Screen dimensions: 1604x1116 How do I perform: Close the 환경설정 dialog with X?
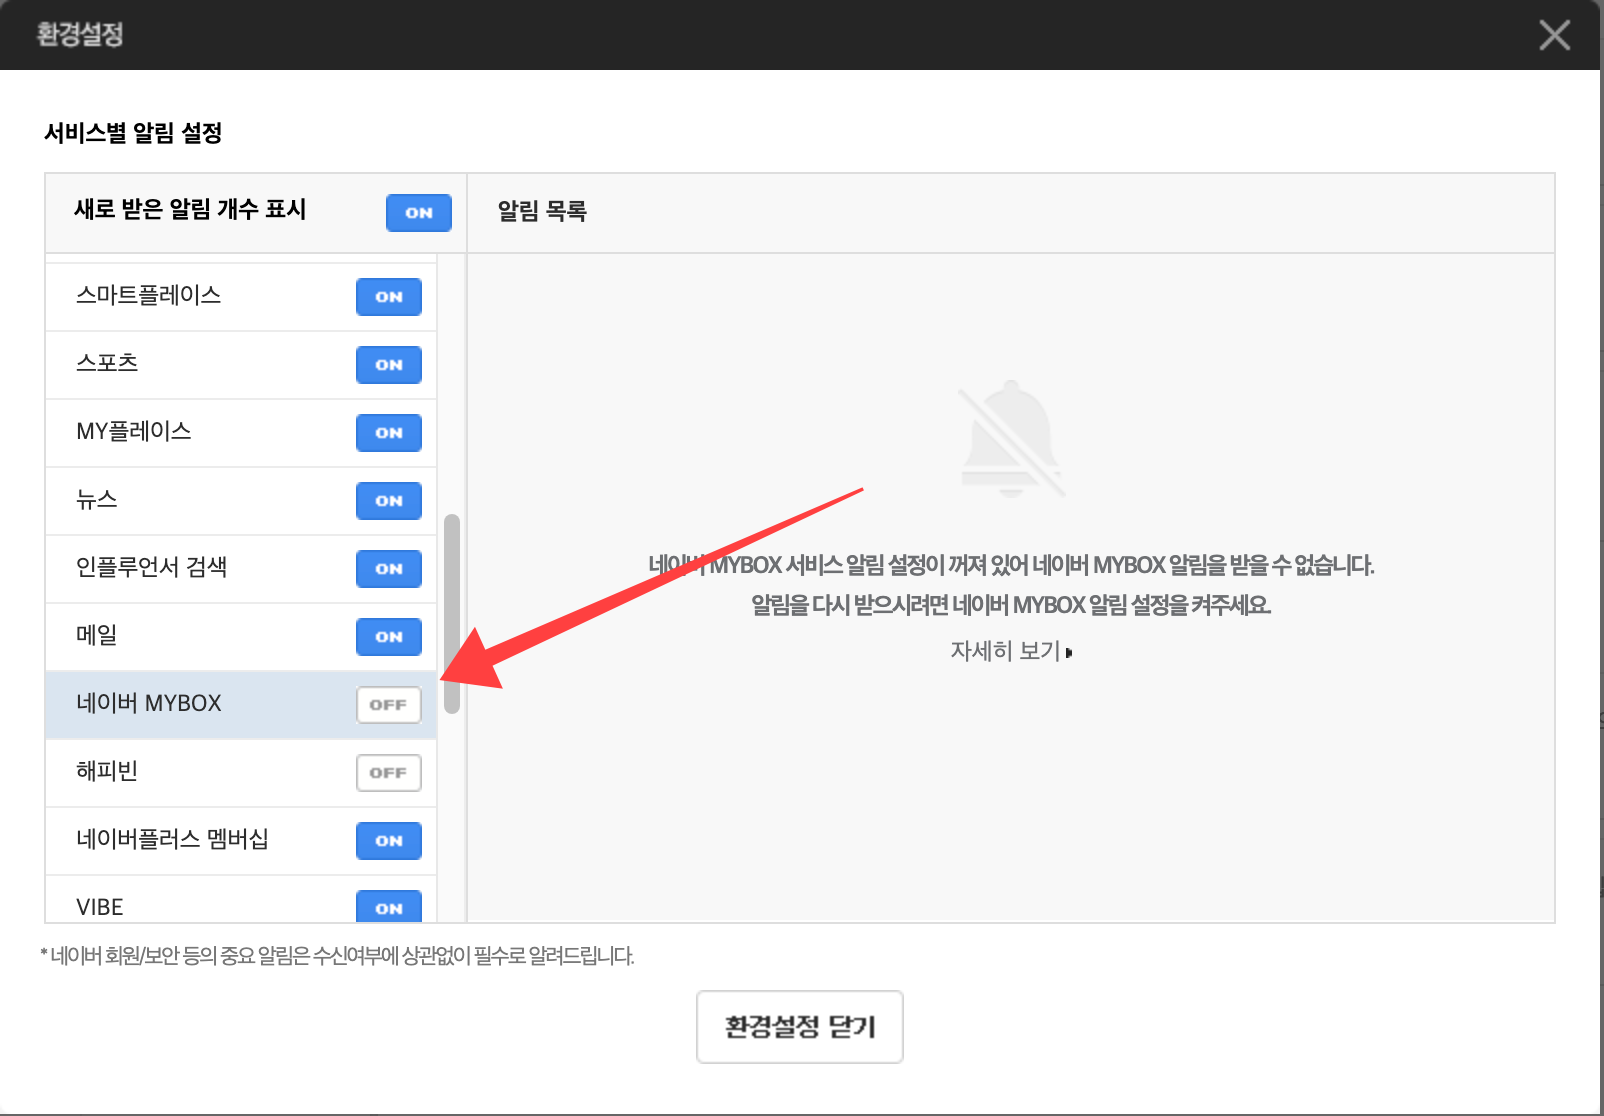[1554, 35]
